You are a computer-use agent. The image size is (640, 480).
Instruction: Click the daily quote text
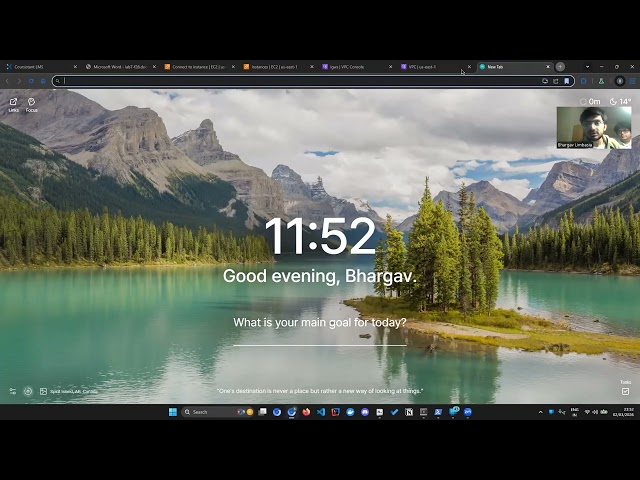tap(320, 391)
